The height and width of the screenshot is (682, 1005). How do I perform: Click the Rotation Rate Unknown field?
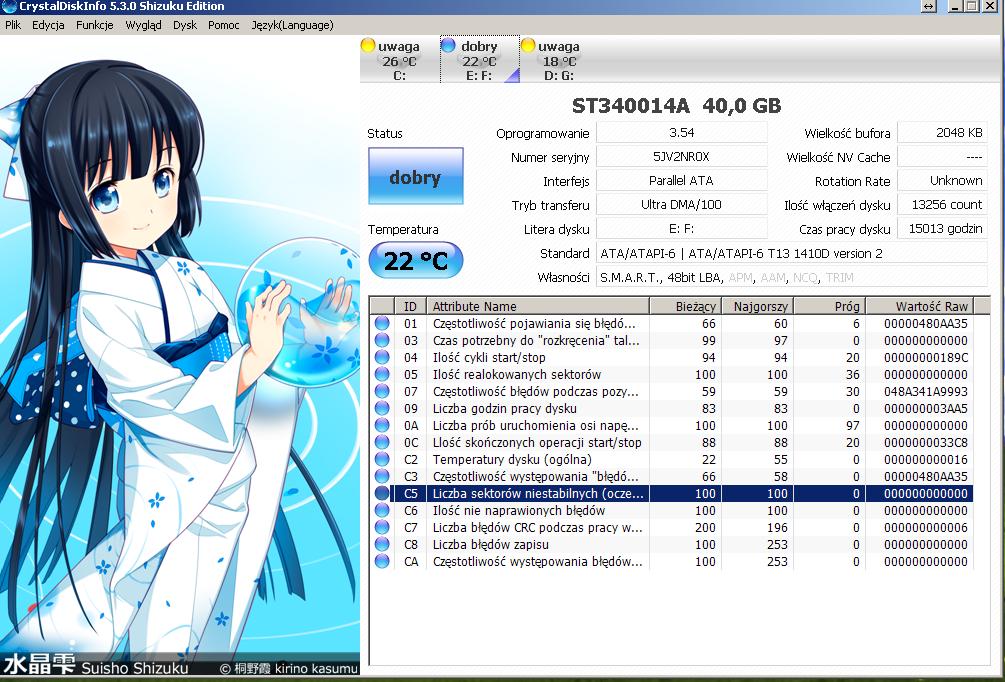[942, 181]
